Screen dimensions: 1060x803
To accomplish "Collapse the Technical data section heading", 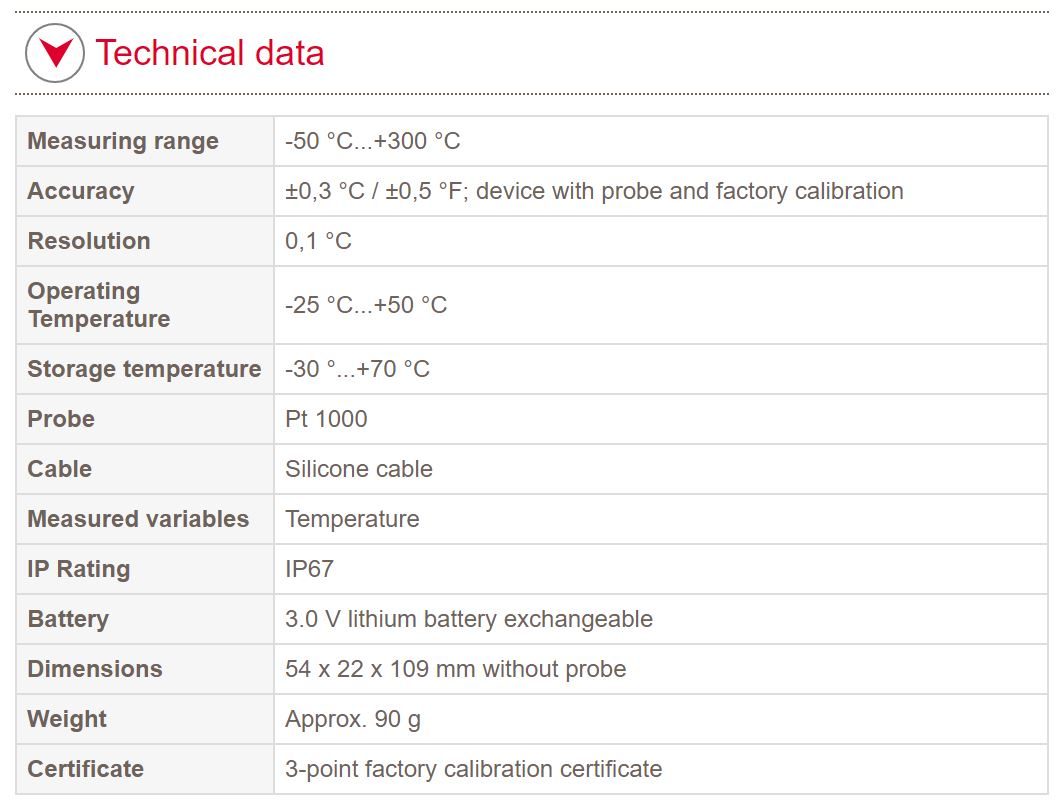I will pyautogui.click(x=209, y=53).
